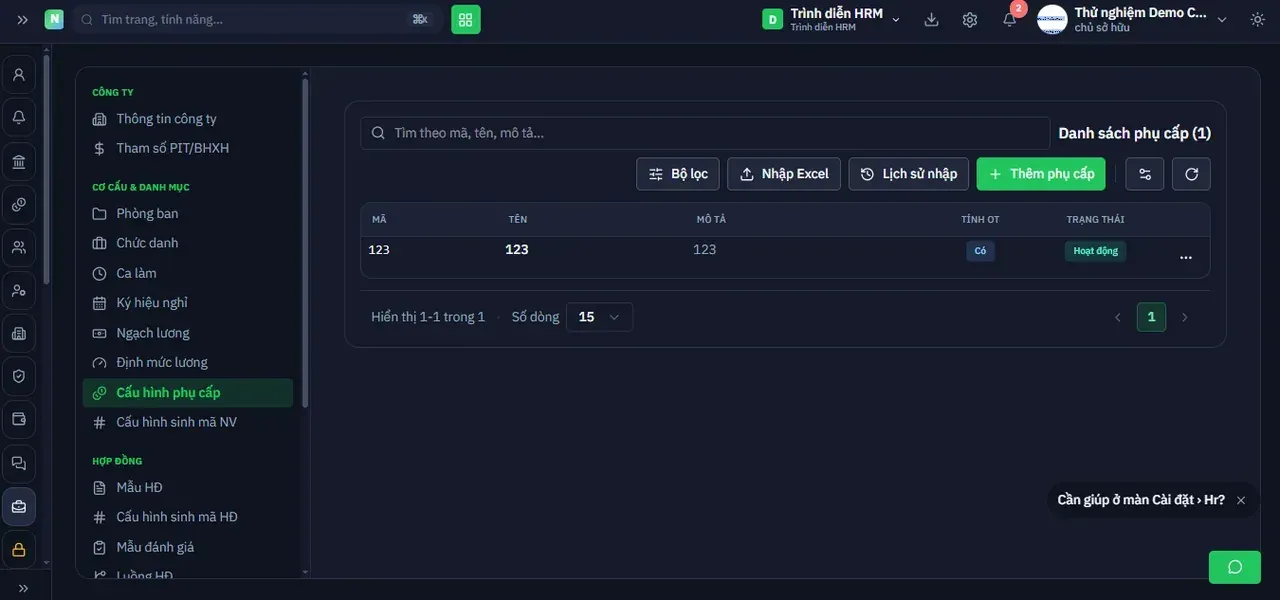Image resolution: width=1280 pixels, height=600 pixels.
Task: Expand the navigation with top-left double chevron
Action: point(22,20)
